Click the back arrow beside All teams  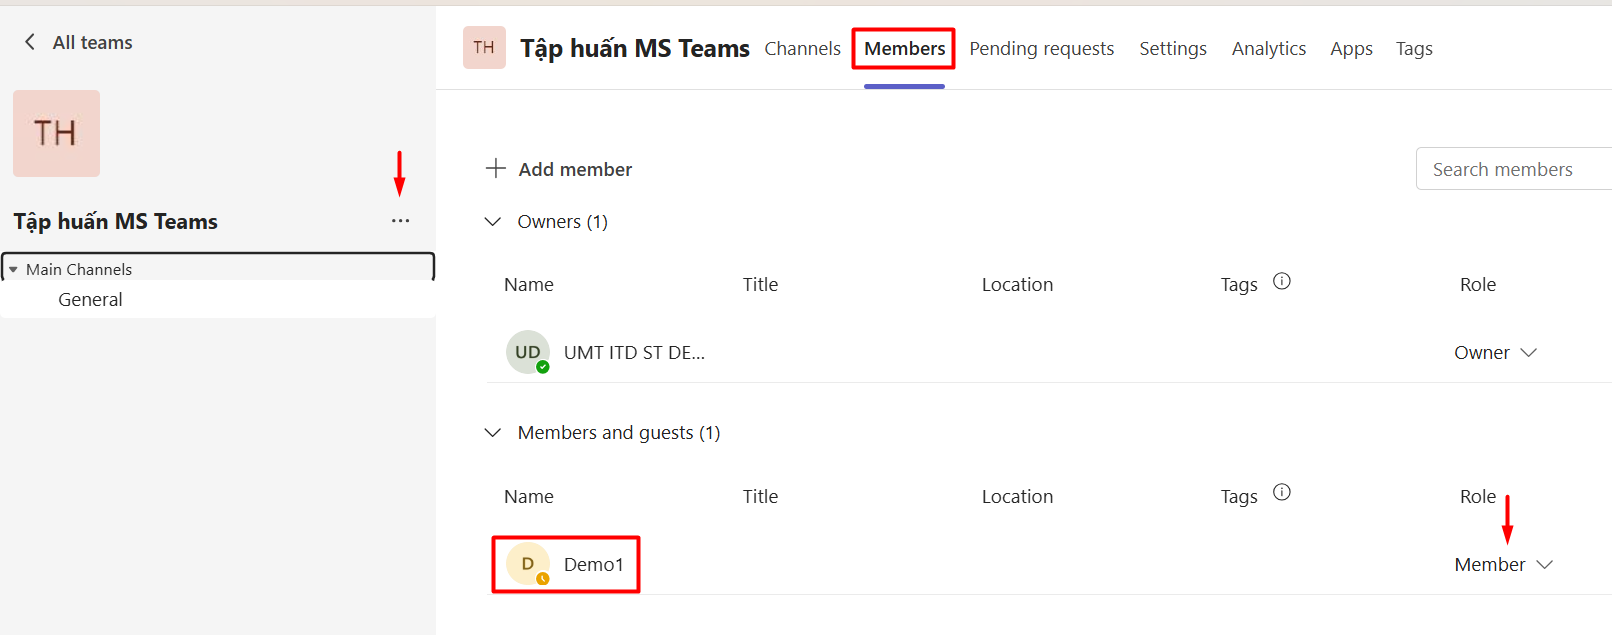30,42
